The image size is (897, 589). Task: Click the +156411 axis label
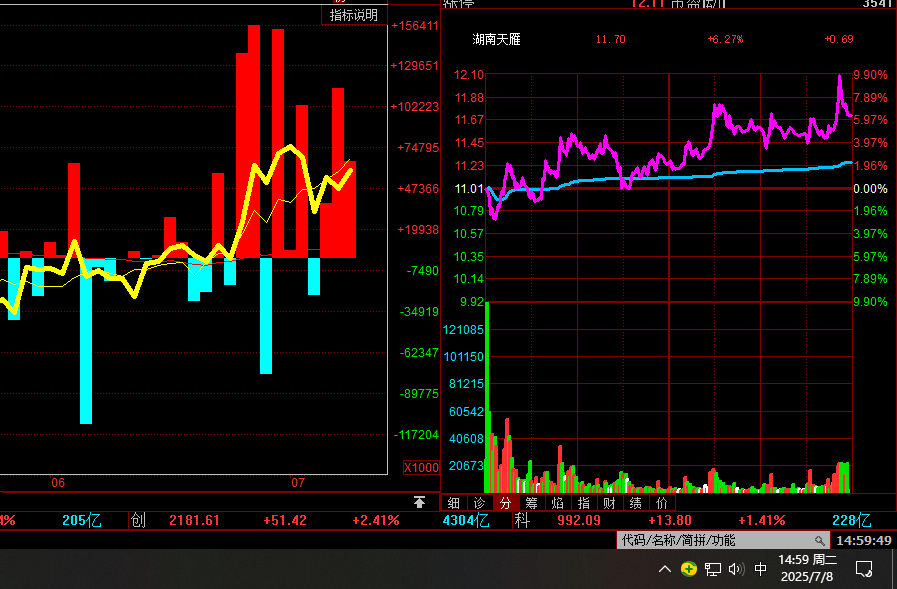[415, 26]
